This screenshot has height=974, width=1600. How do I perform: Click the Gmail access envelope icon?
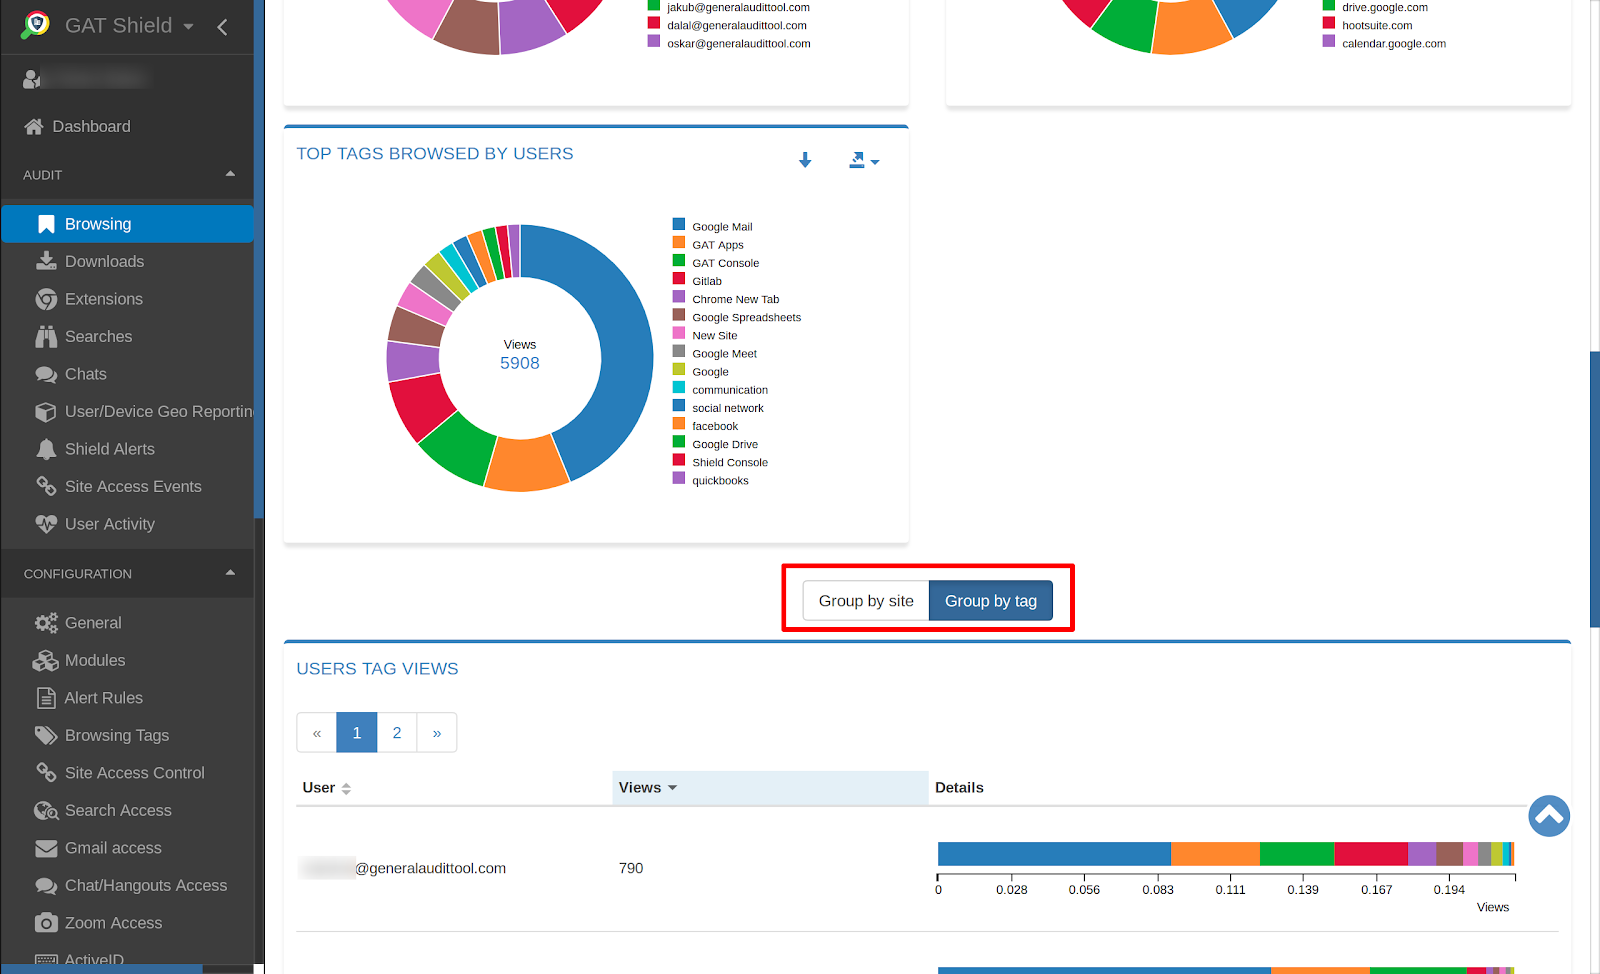tap(46, 848)
